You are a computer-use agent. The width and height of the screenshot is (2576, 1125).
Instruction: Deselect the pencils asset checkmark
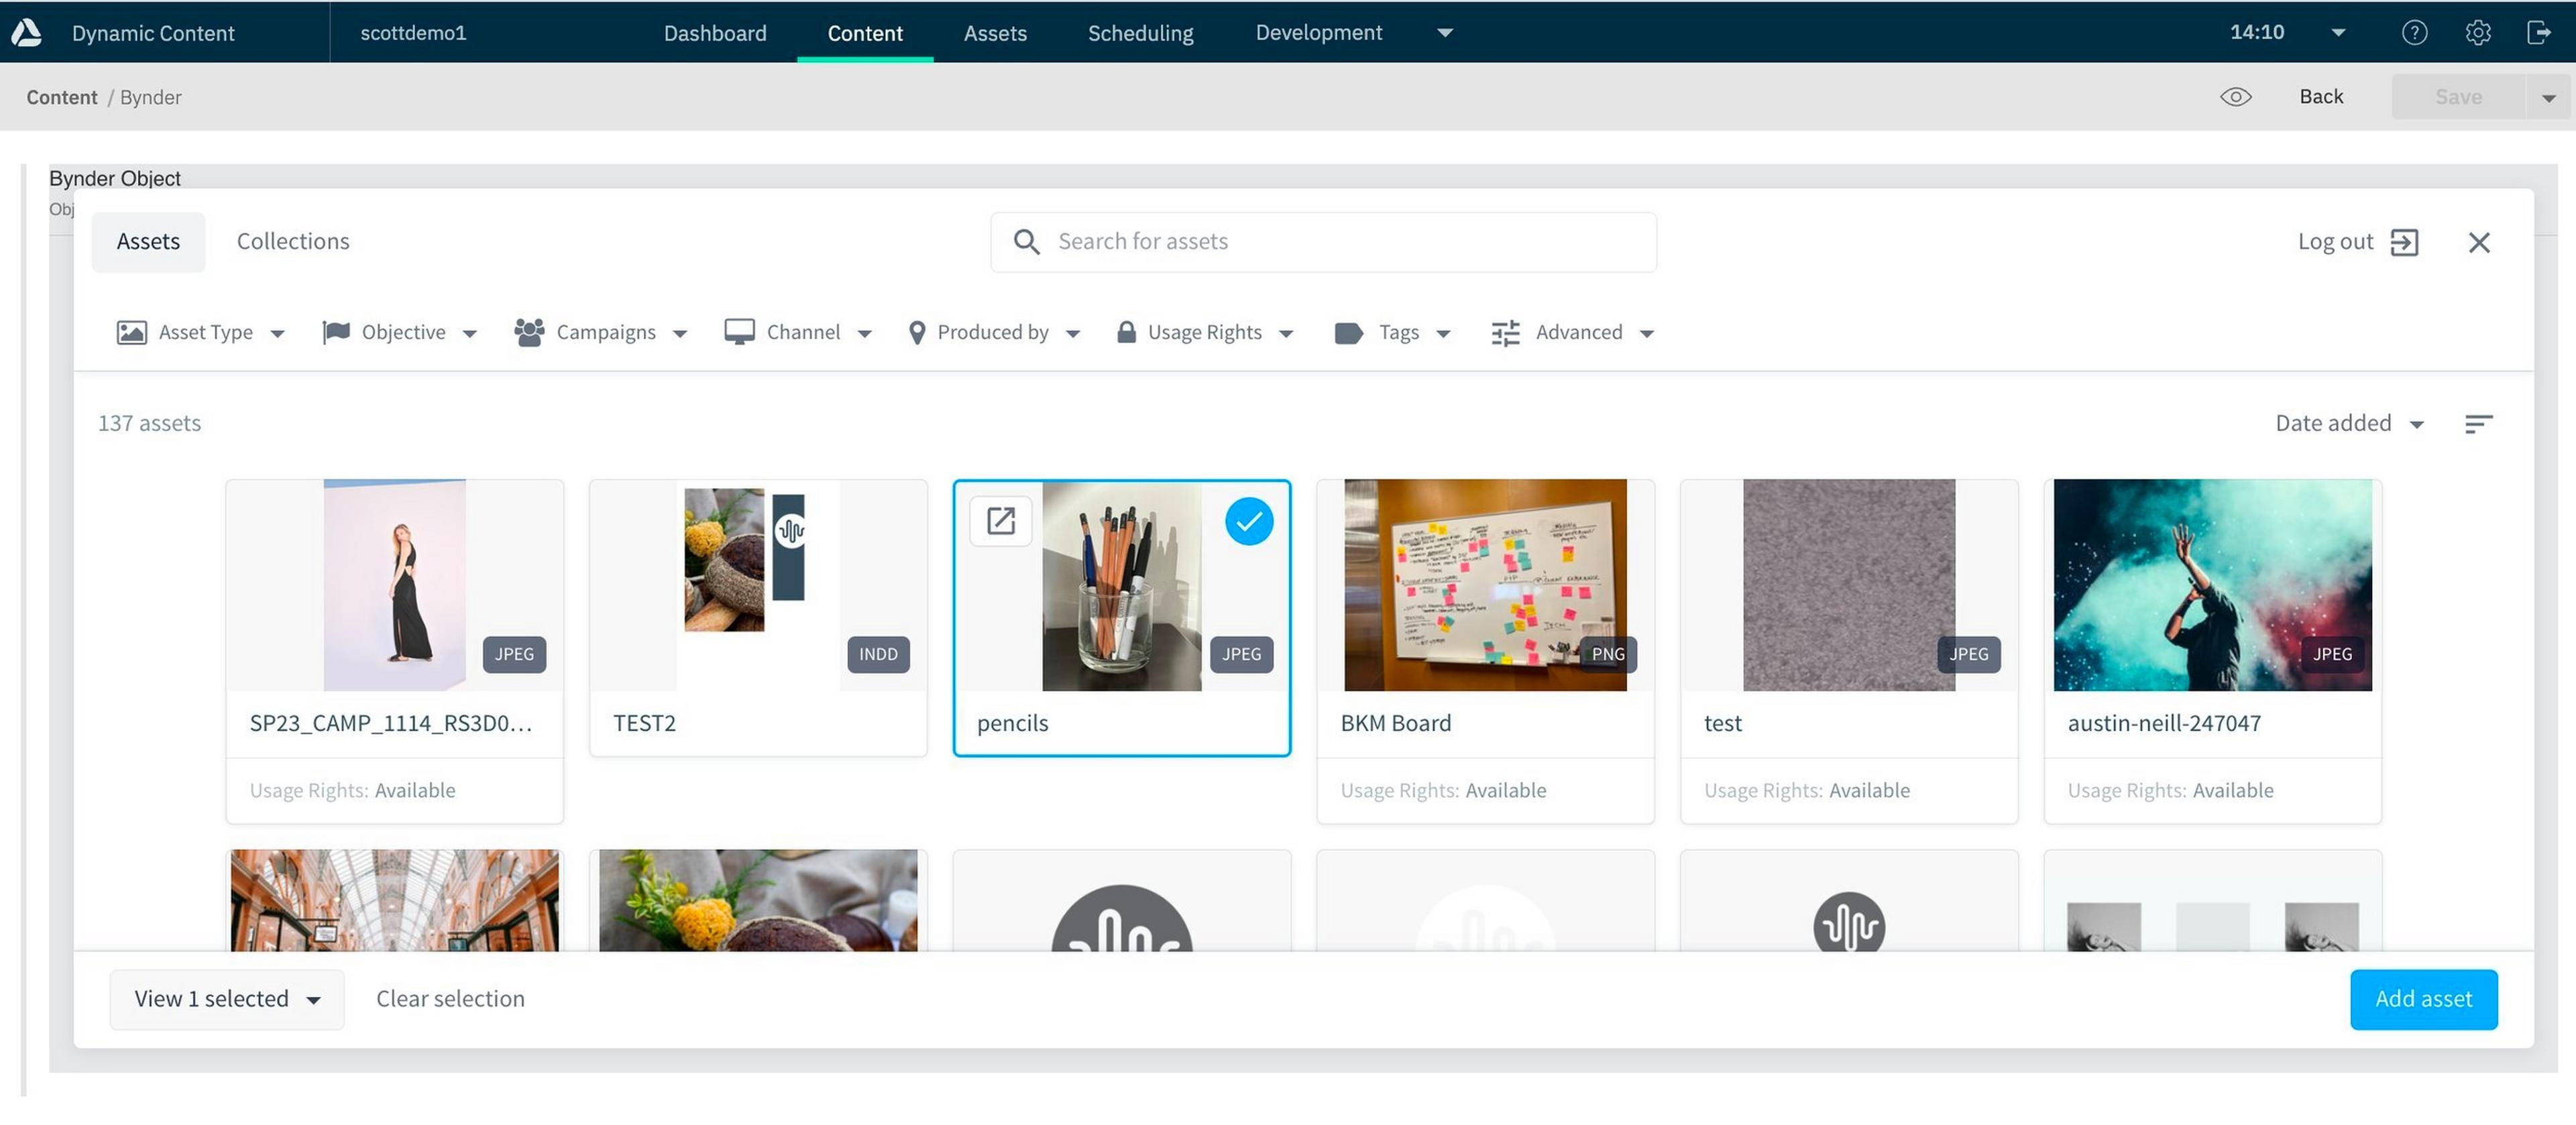tap(1248, 521)
